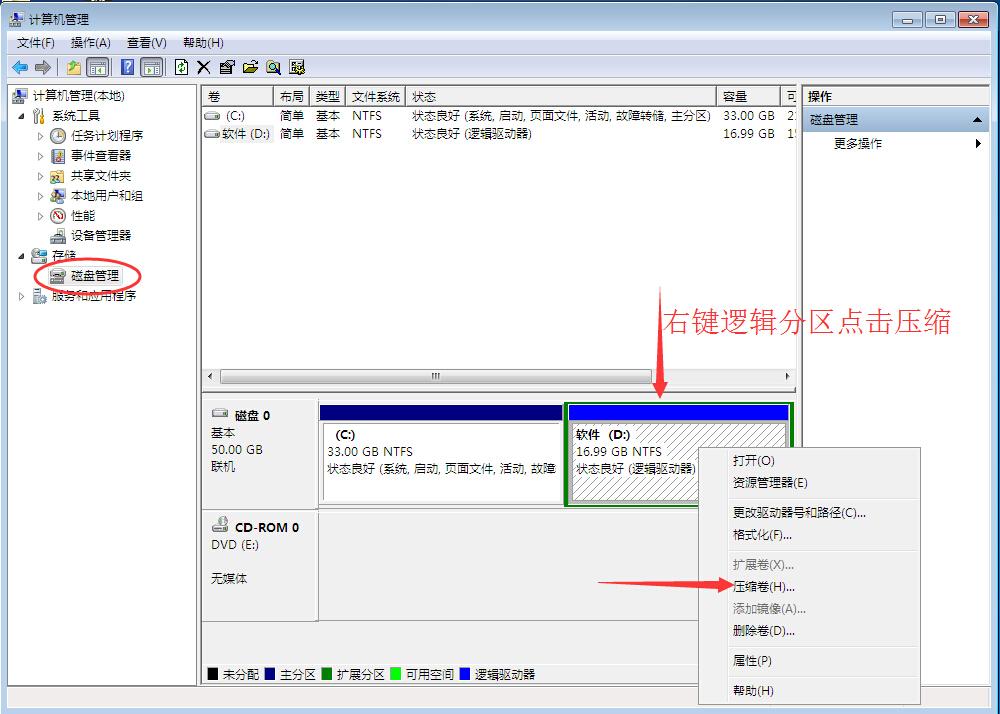Click the scrollbar right arrow in volume list
The width and height of the screenshot is (1000, 714).
click(787, 376)
